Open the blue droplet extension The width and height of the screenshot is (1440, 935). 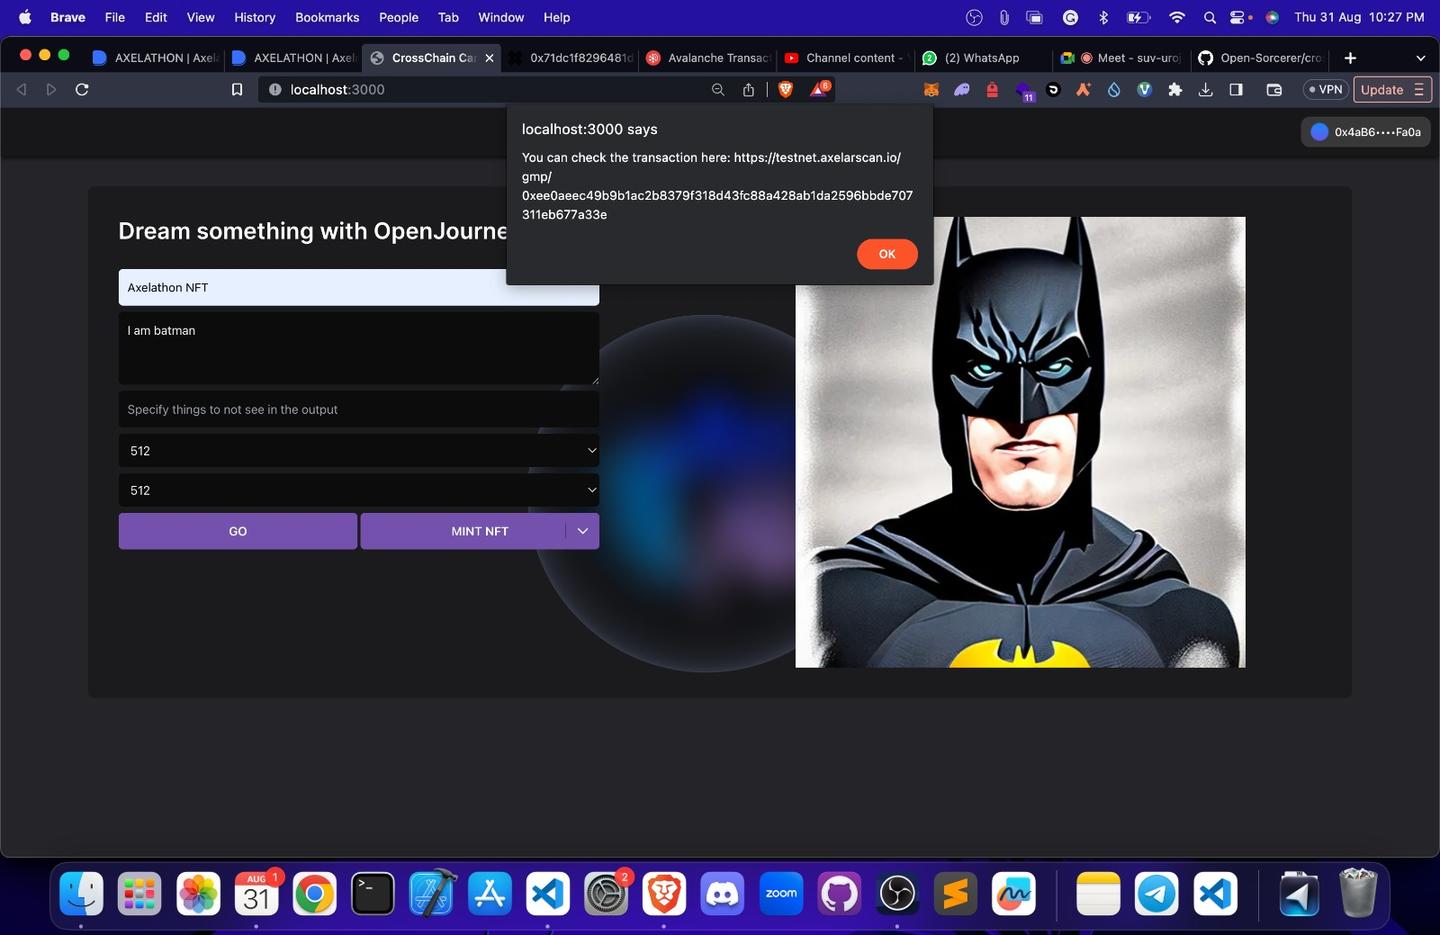(1114, 89)
